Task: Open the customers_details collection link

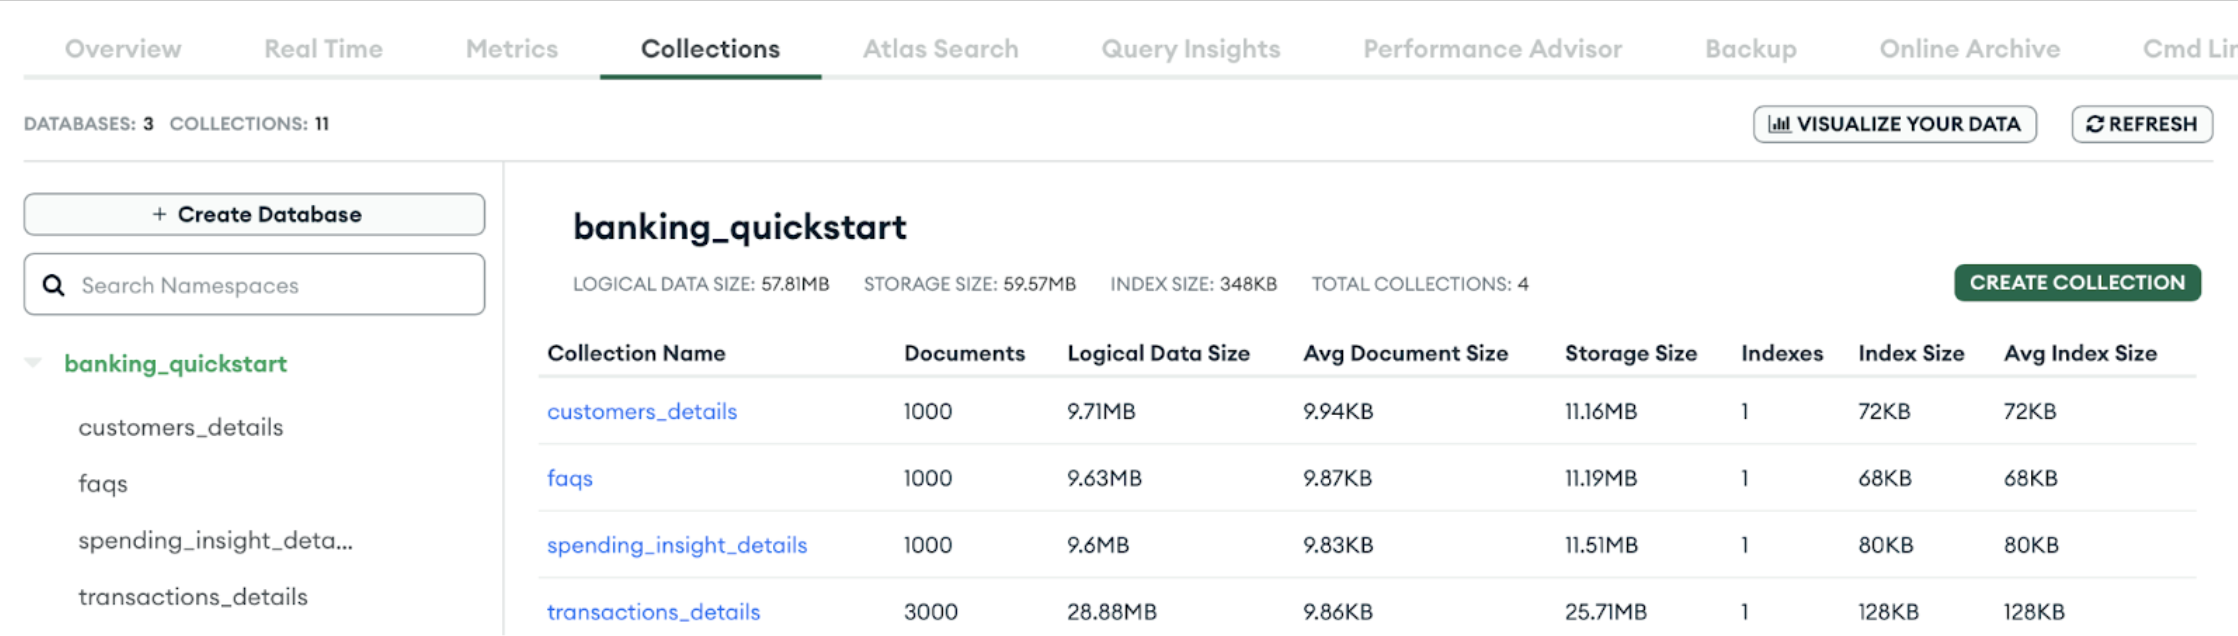Action: tap(641, 411)
